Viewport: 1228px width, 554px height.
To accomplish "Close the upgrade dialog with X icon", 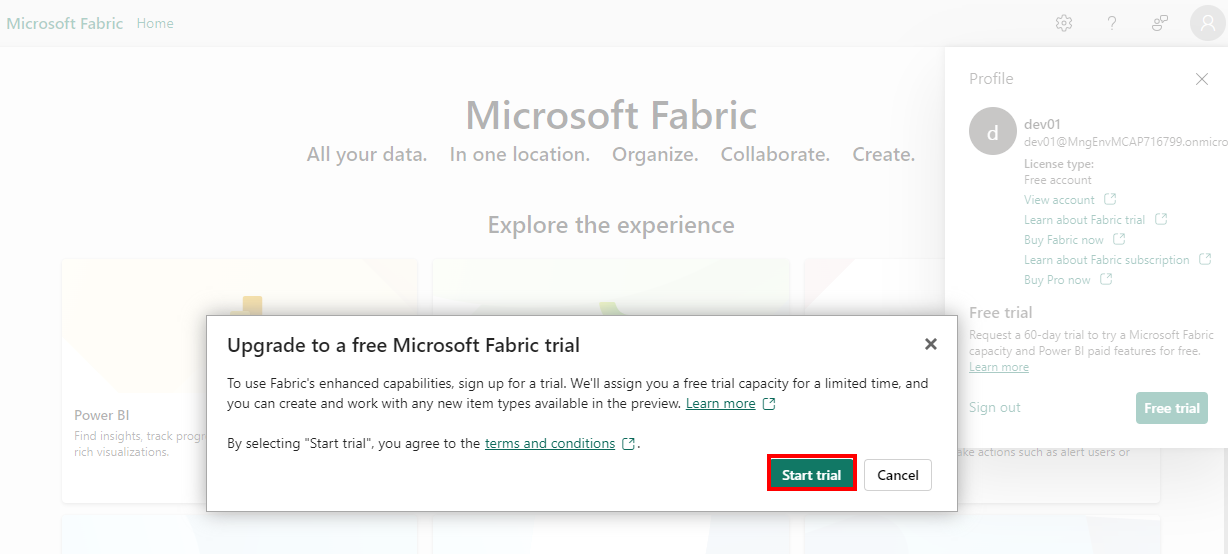I will tap(930, 344).
